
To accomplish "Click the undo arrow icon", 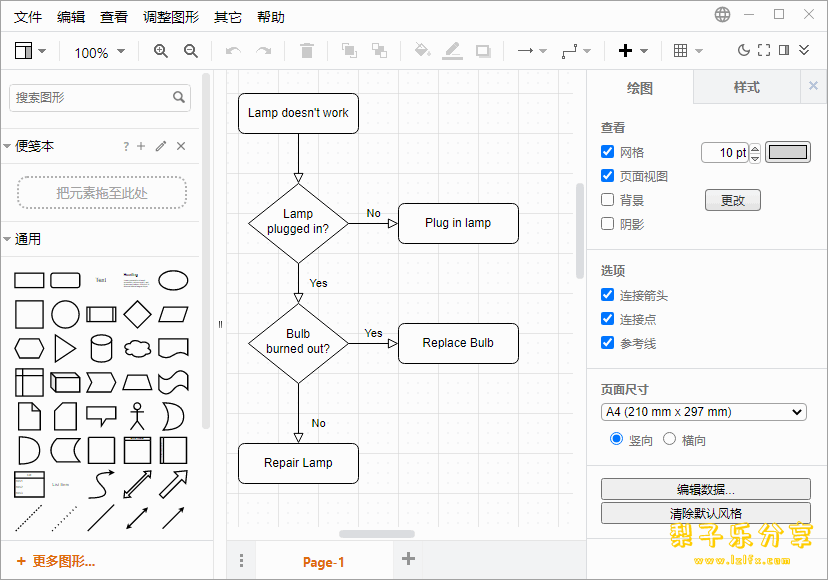I will point(233,51).
